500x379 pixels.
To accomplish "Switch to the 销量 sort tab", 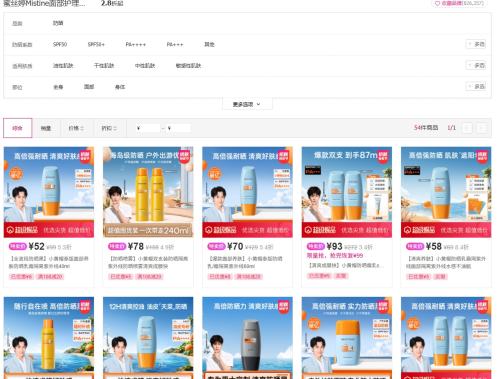I will 46,128.
